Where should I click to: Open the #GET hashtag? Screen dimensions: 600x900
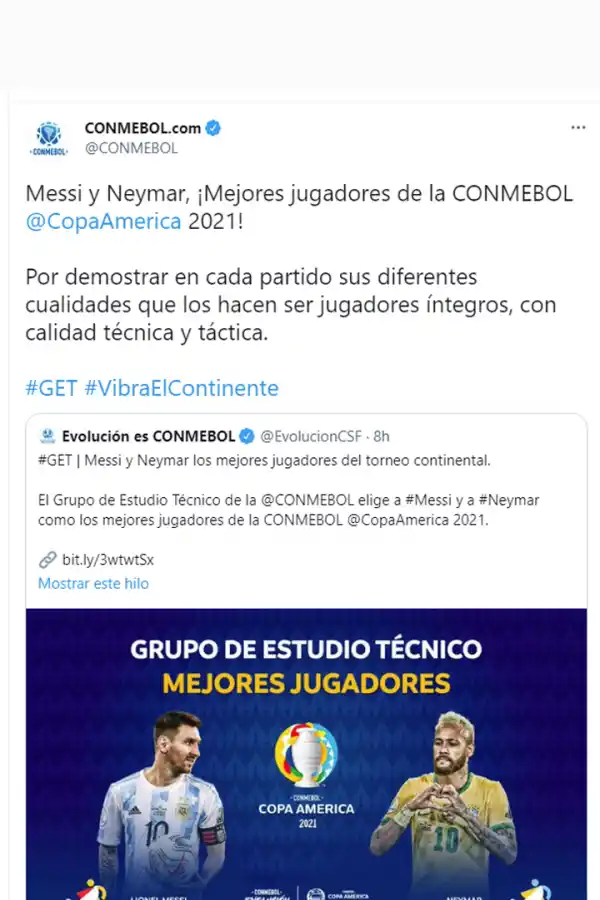[x=48, y=388]
